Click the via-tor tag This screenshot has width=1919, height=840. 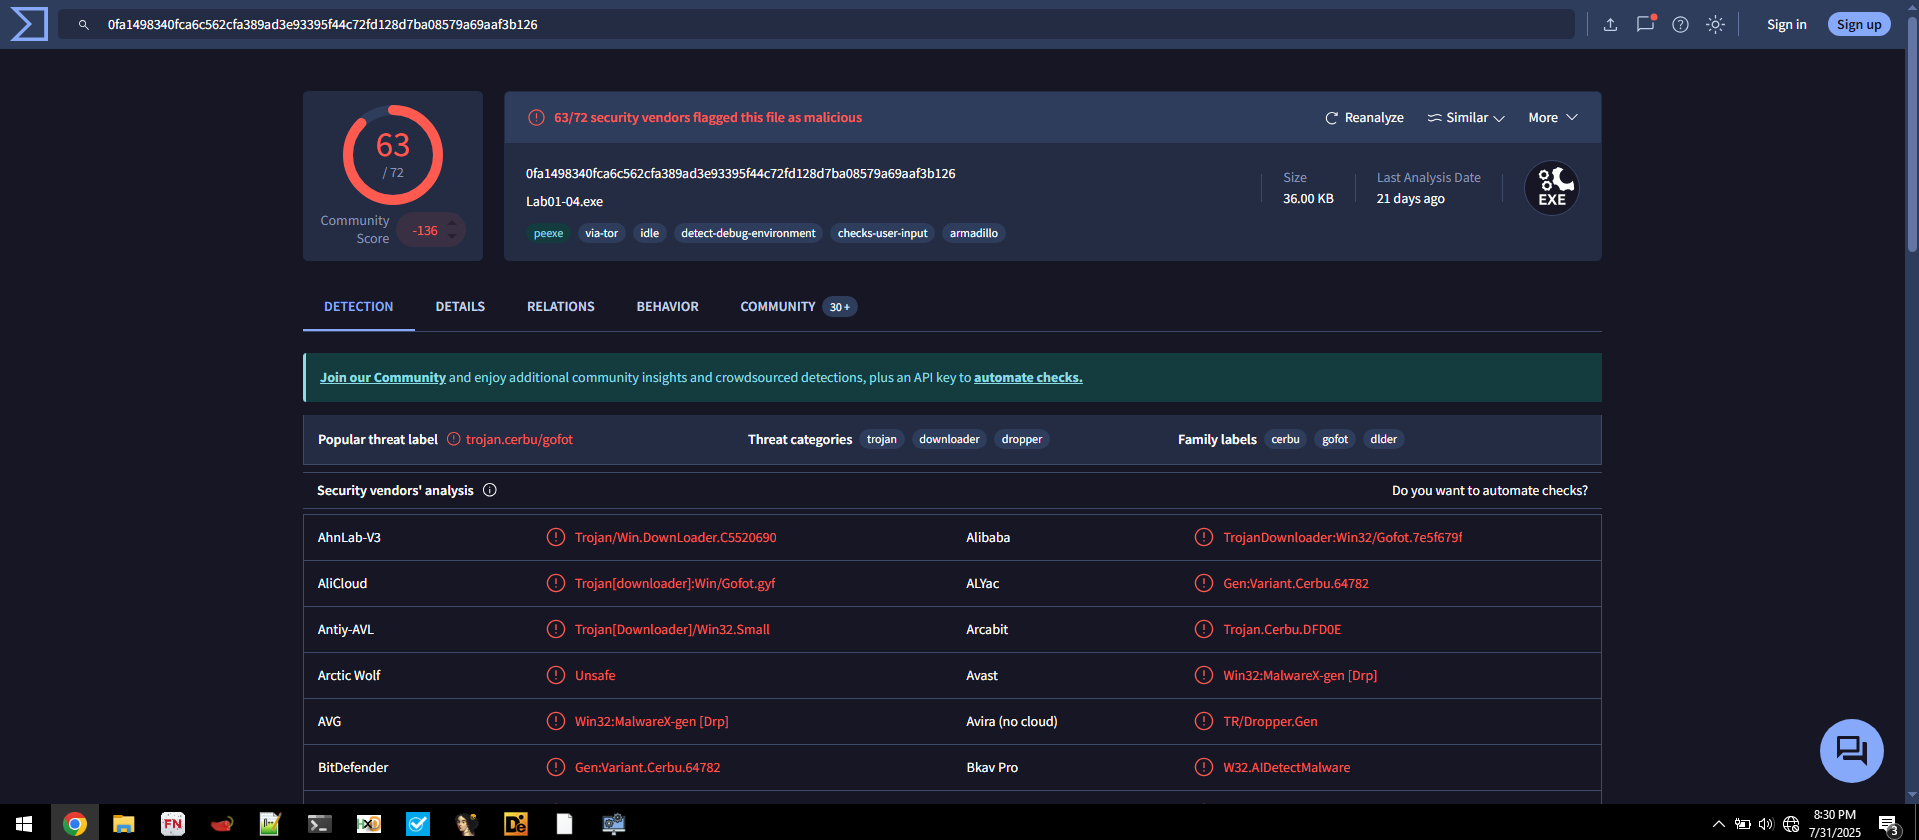pos(602,233)
